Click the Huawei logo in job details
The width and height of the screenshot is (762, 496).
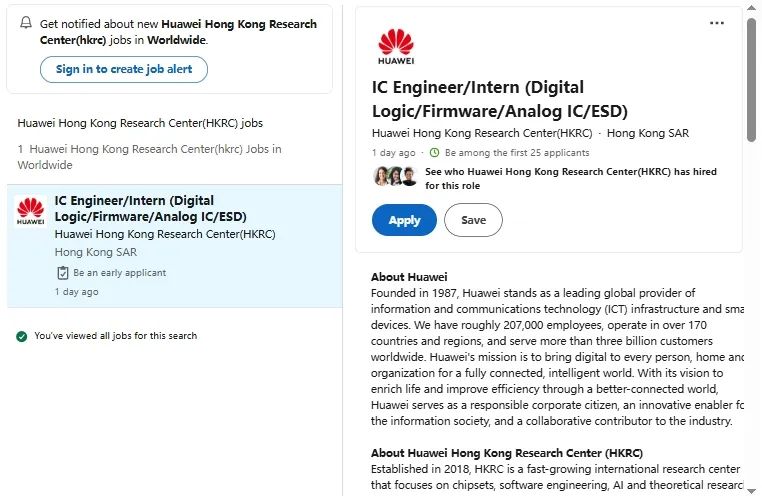pyautogui.click(x=396, y=47)
